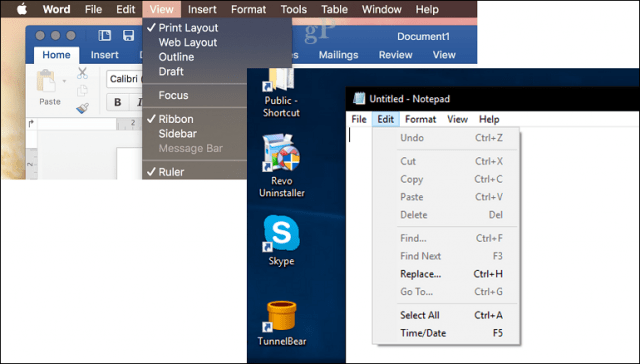Open the File menu in Notepad

(x=359, y=119)
